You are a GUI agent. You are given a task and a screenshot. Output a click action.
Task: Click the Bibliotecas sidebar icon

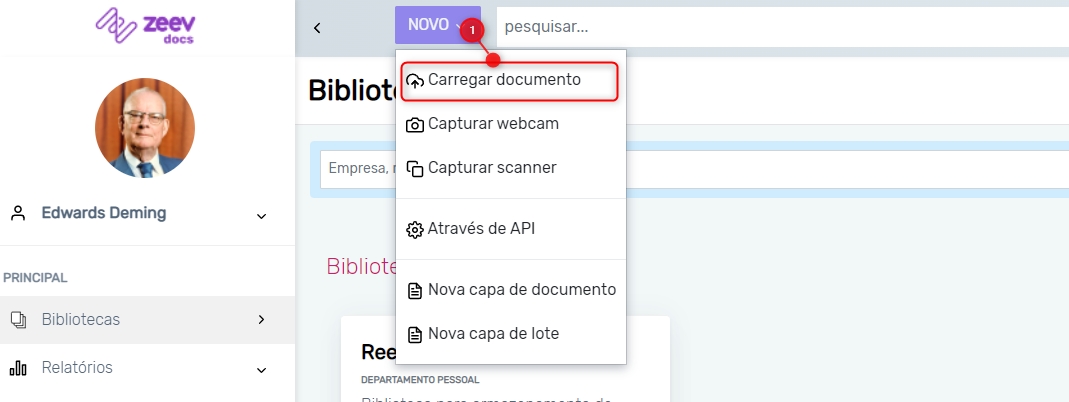tap(18, 320)
